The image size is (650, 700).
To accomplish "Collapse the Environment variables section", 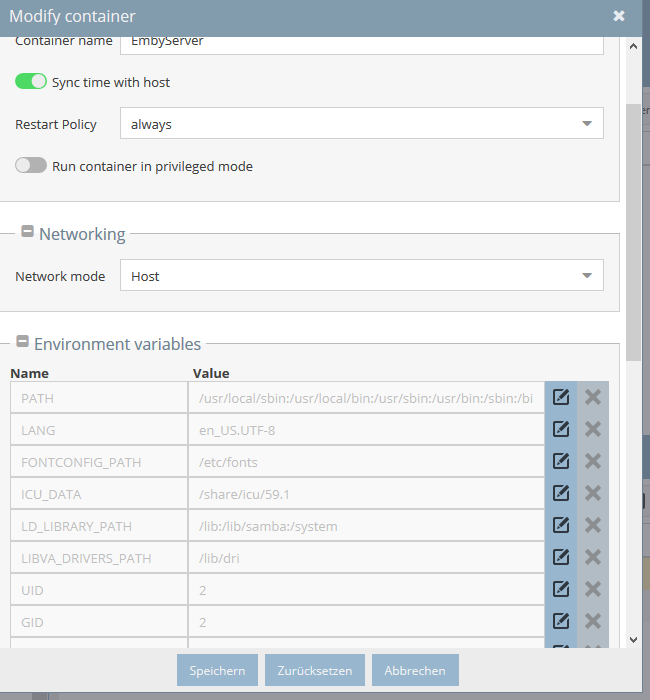I will click(x=22, y=342).
